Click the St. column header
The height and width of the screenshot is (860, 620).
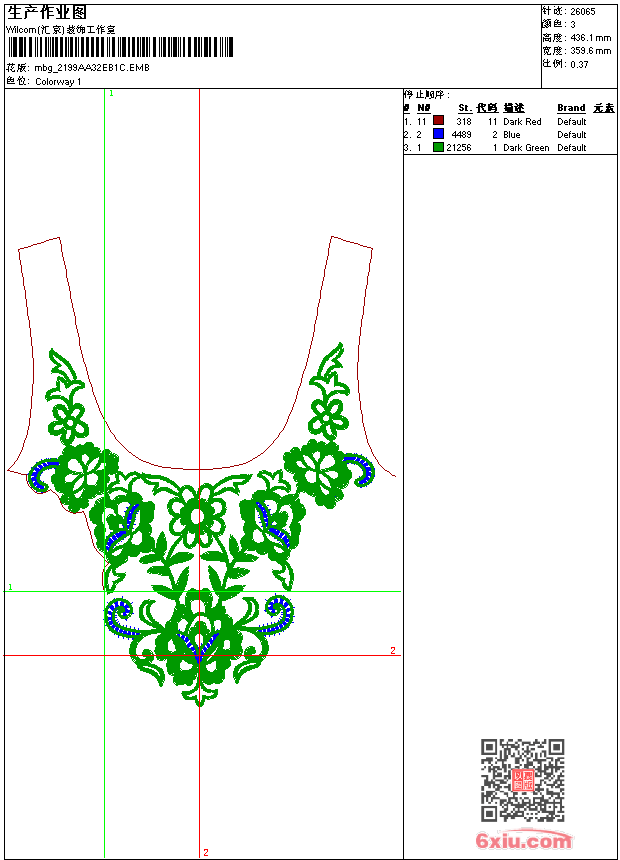pyautogui.click(x=465, y=108)
